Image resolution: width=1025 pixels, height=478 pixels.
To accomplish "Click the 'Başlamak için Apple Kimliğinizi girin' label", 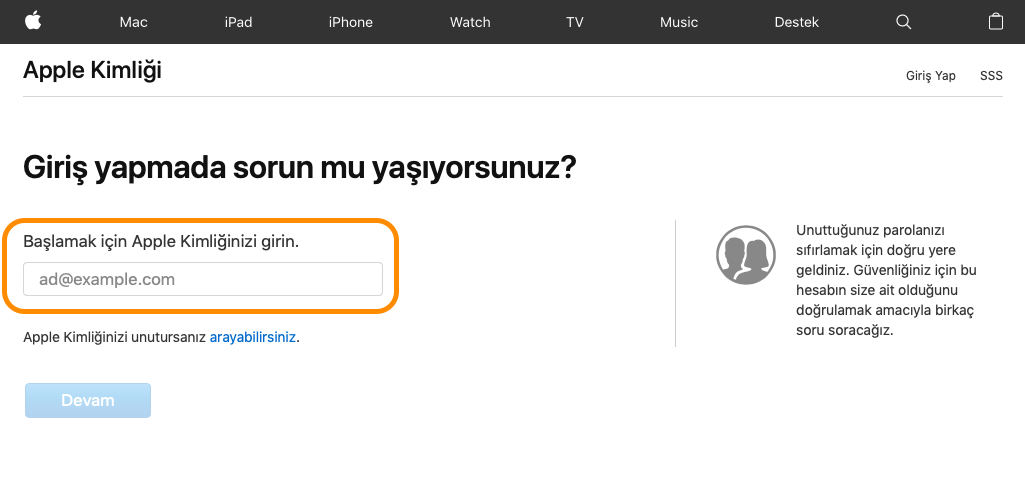I will 161,241.
